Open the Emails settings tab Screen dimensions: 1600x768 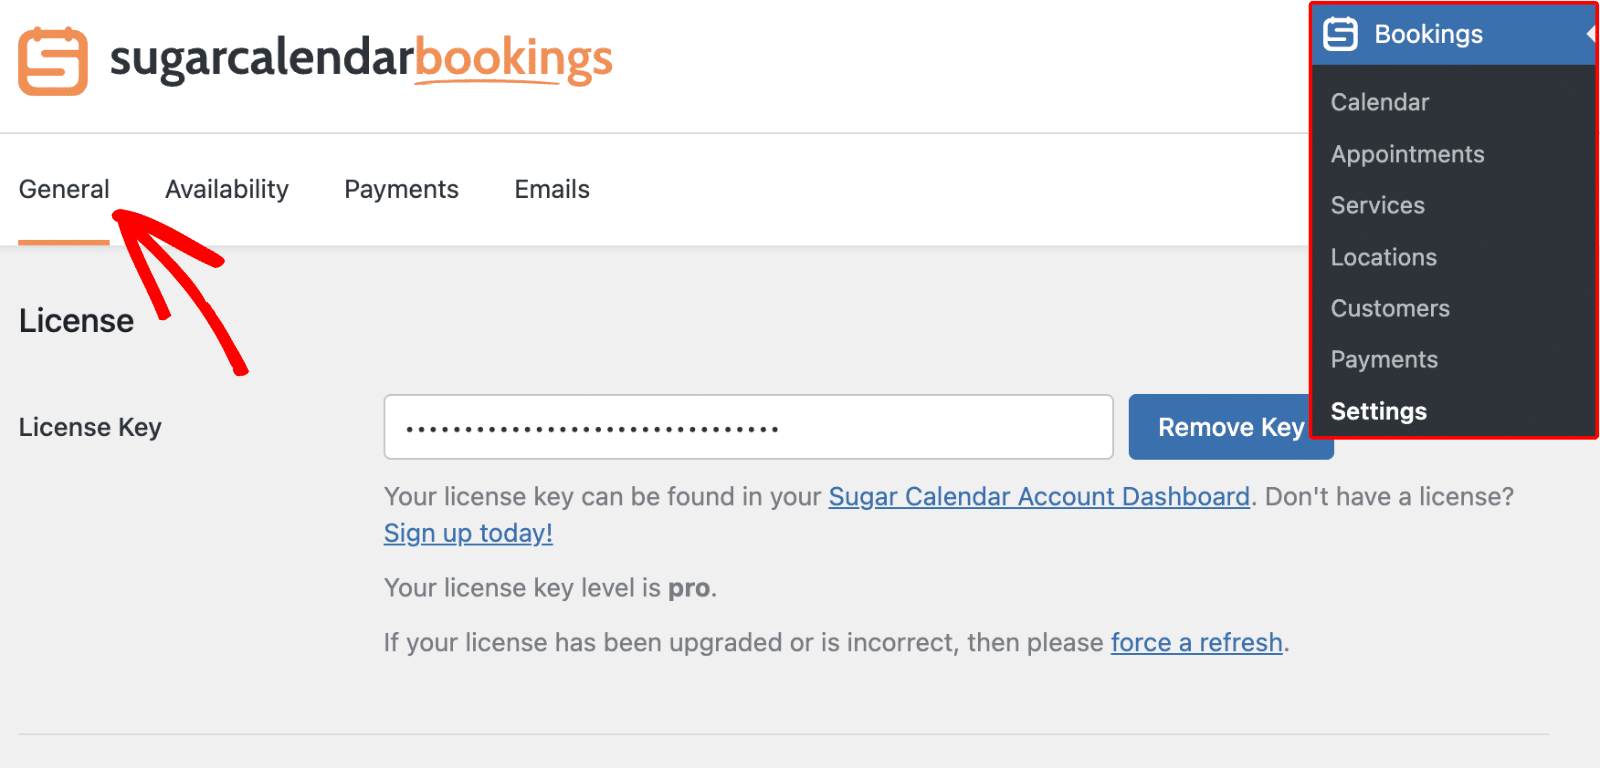click(x=551, y=189)
